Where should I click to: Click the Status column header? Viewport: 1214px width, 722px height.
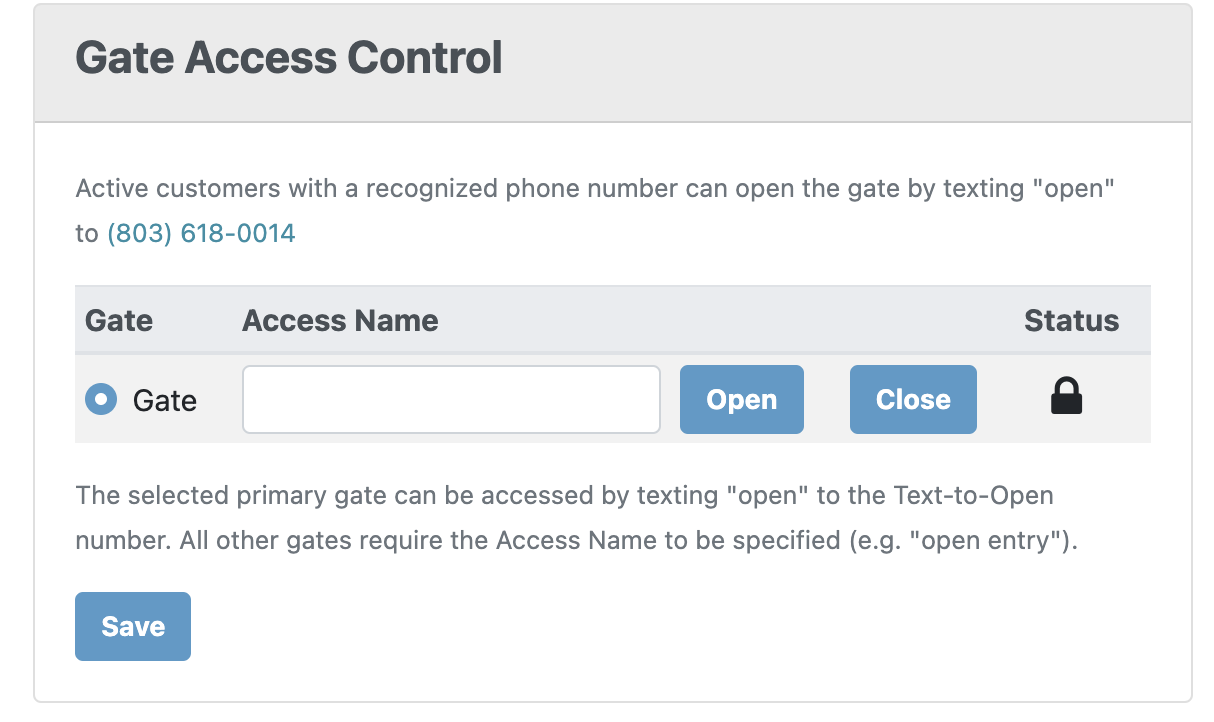[1071, 320]
